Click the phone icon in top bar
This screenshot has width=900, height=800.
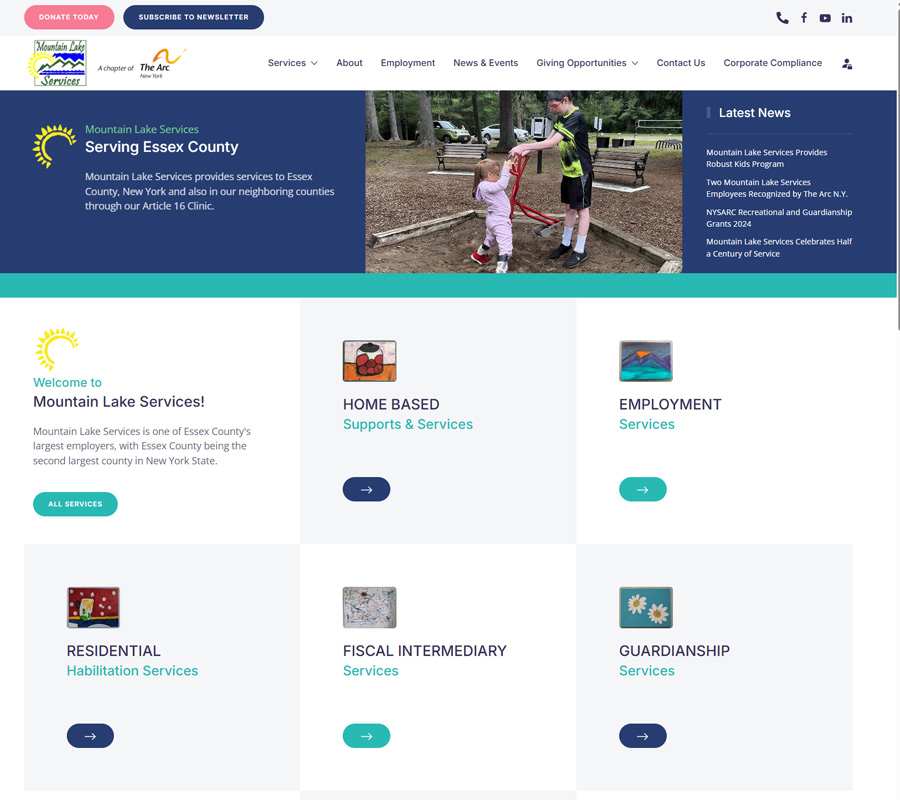click(x=782, y=18)
